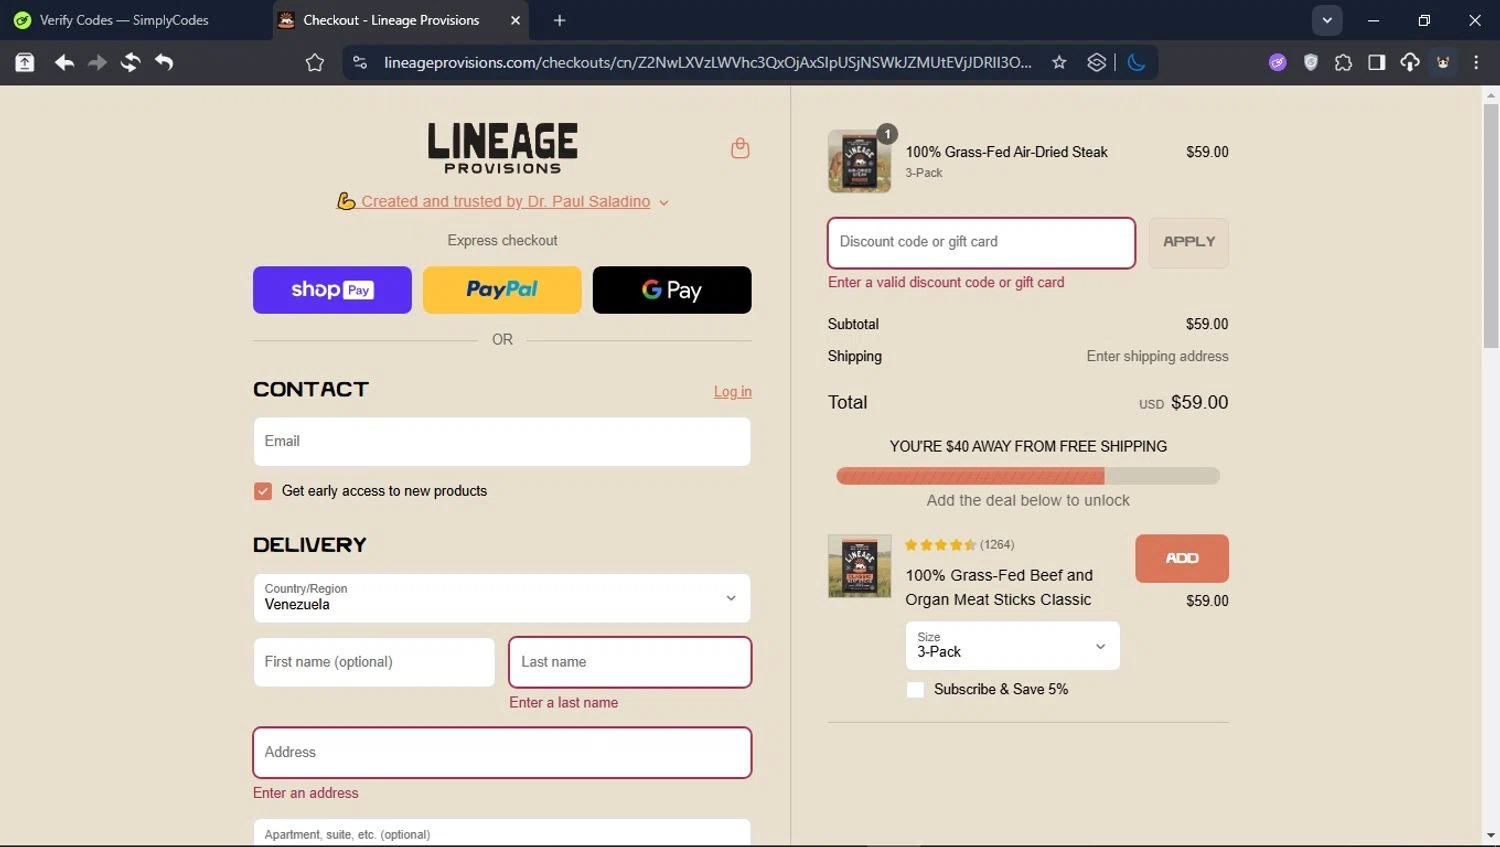The width and height of the screenshot is (1500, 847).
Task: Click the cloud upload toolbar icon
Action: coord(1410,62)
